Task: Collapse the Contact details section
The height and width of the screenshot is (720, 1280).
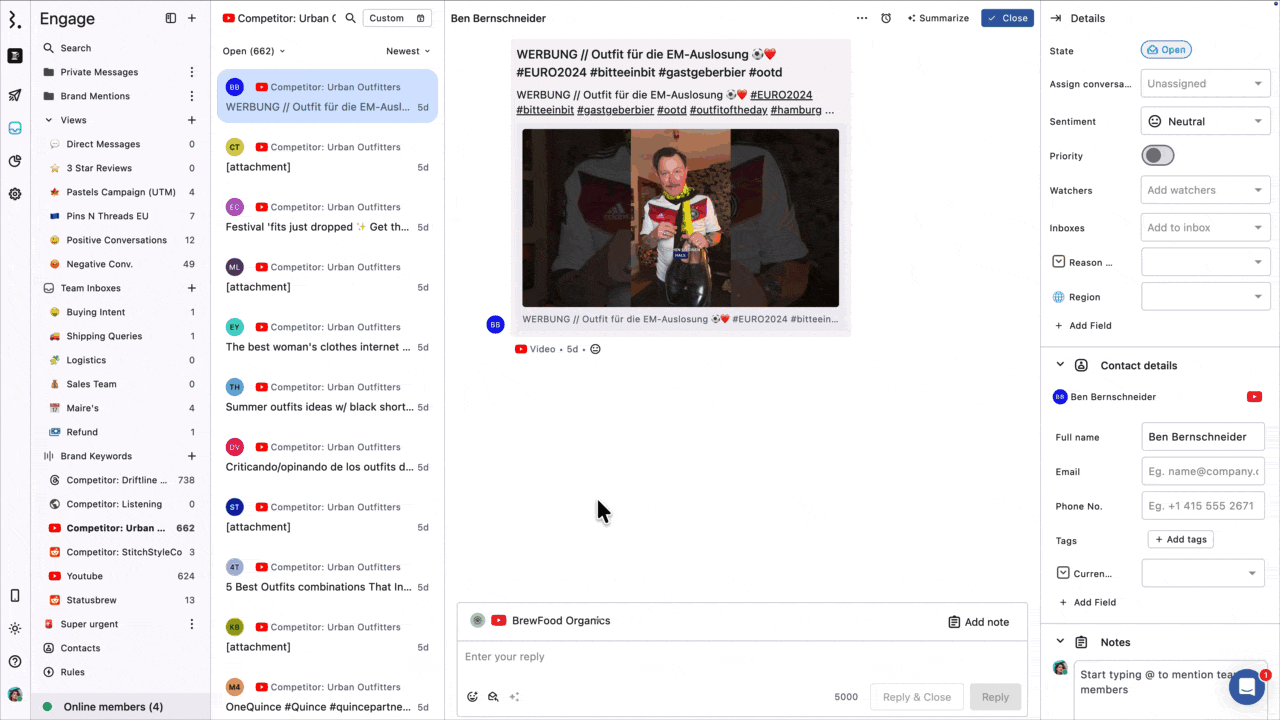Action: (x=1060, y=365)
